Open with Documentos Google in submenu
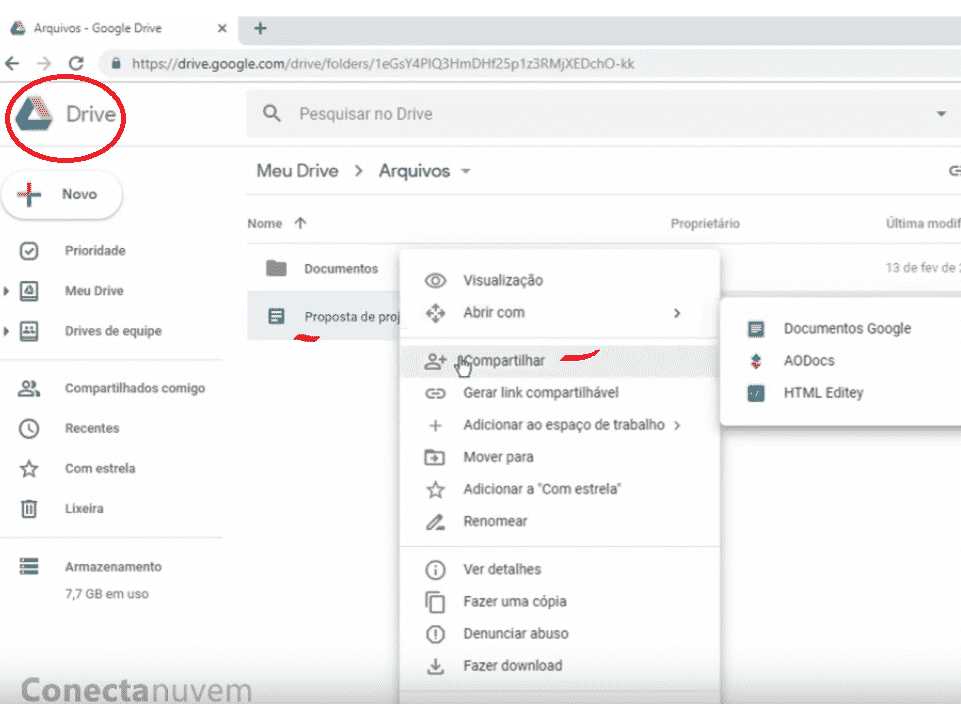The width and height of the screenshot is (961, 704). [x=841, y=329]
